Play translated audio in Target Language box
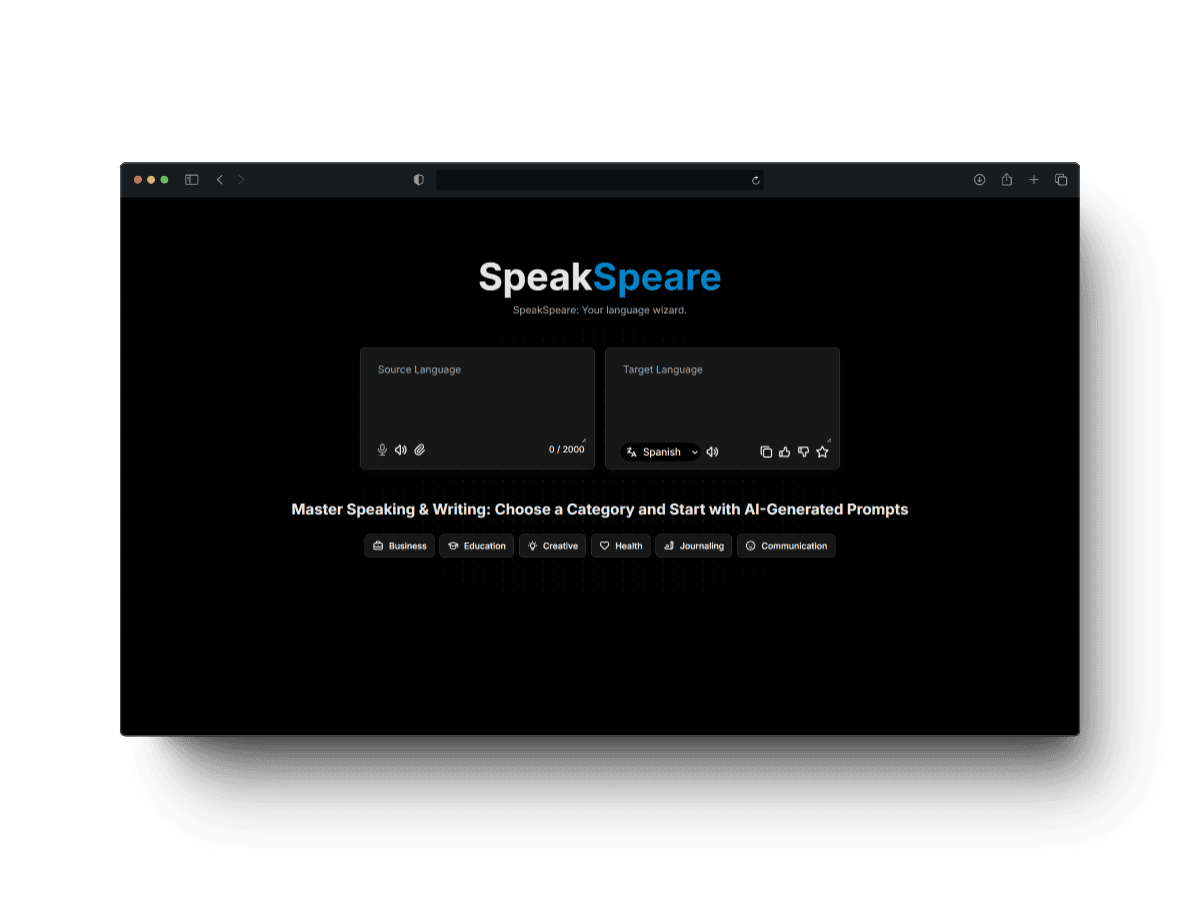 (x=713, y=452)
